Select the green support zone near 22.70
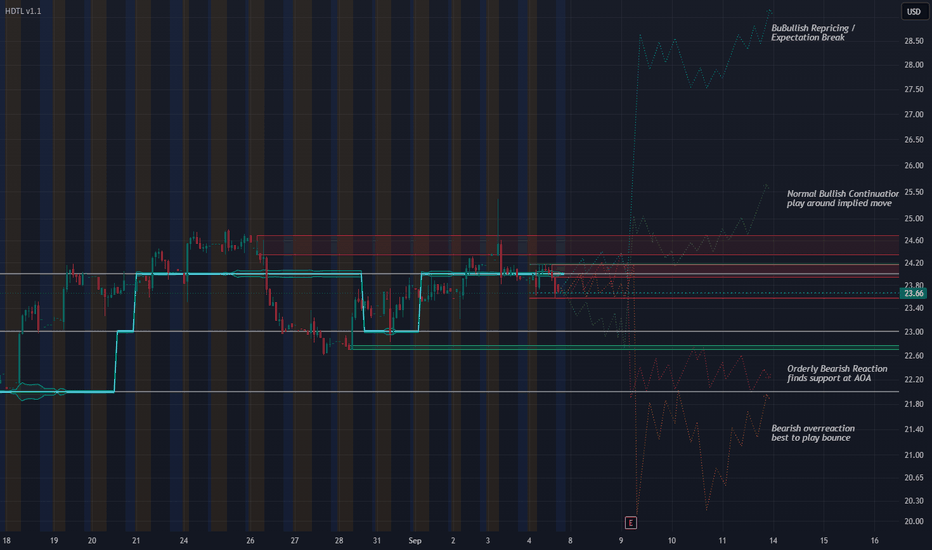Image resolution: width=932 pixels, height=550 pixels. tap(625, 347)
